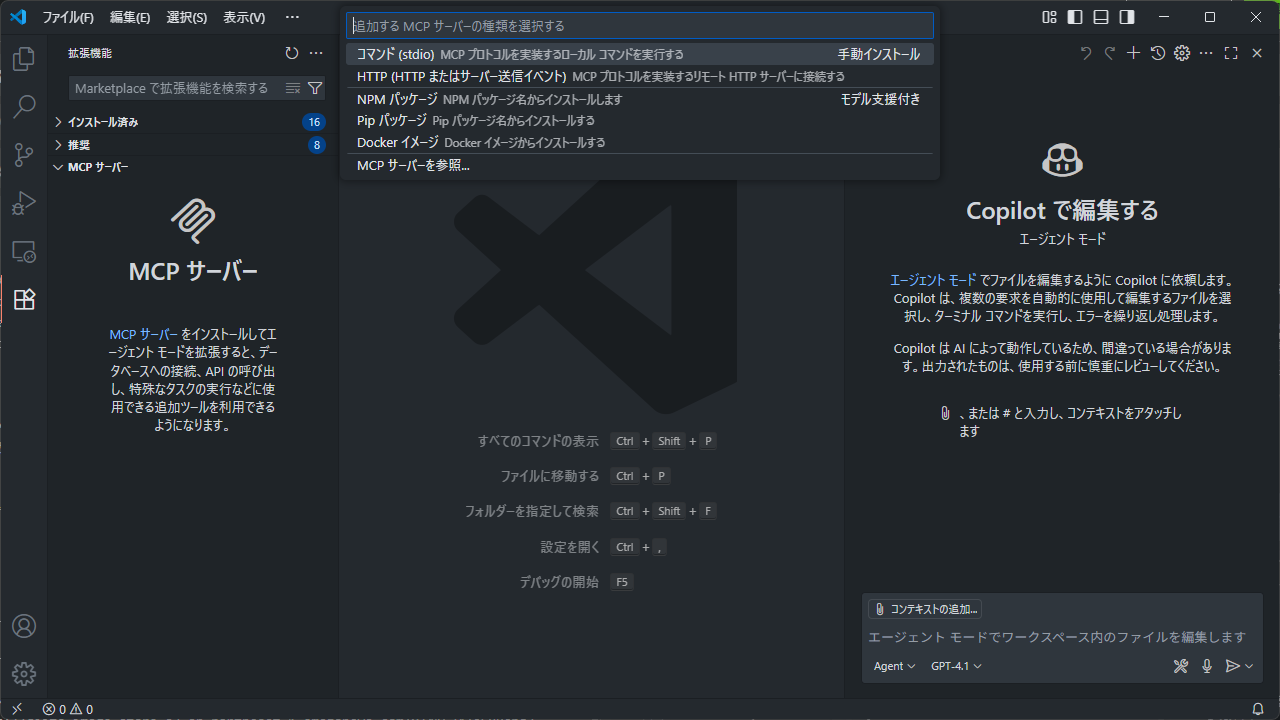This screenshot has height=720, width=1280.
Task: Open send button dropdown chevron
Action: 1249,666
